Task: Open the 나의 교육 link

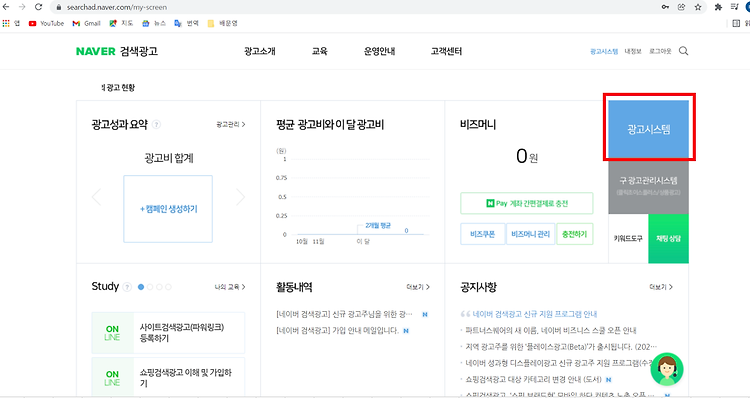Action: click(230, 287)
